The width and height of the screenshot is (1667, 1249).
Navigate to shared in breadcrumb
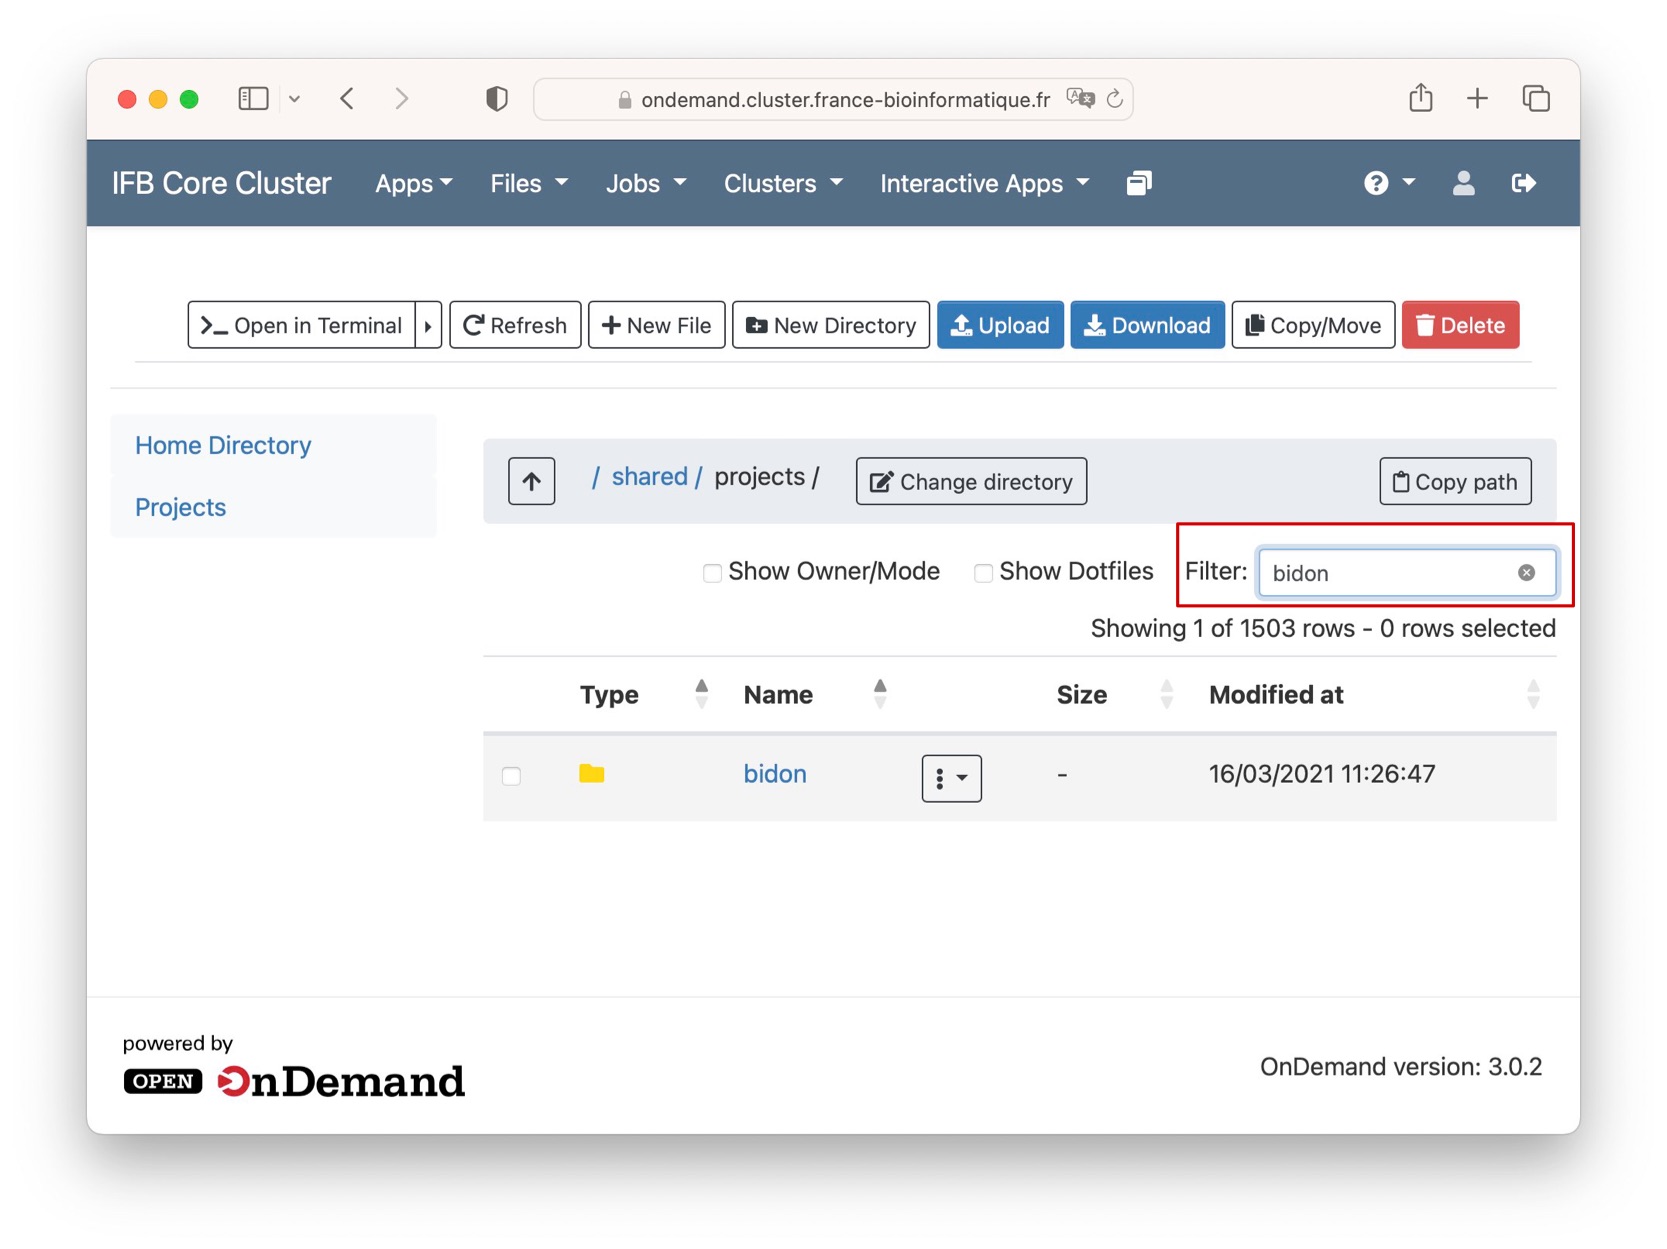[x=649, y=476]
